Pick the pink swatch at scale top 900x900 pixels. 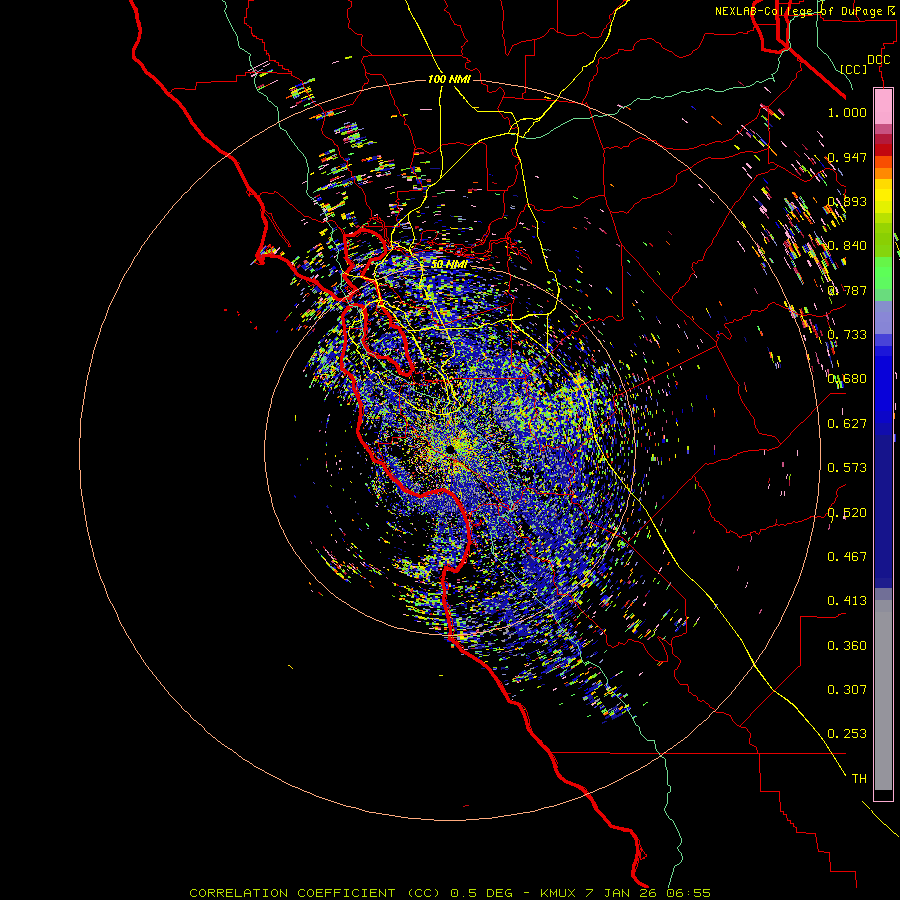pyautogui.click(x=883, y=107)
